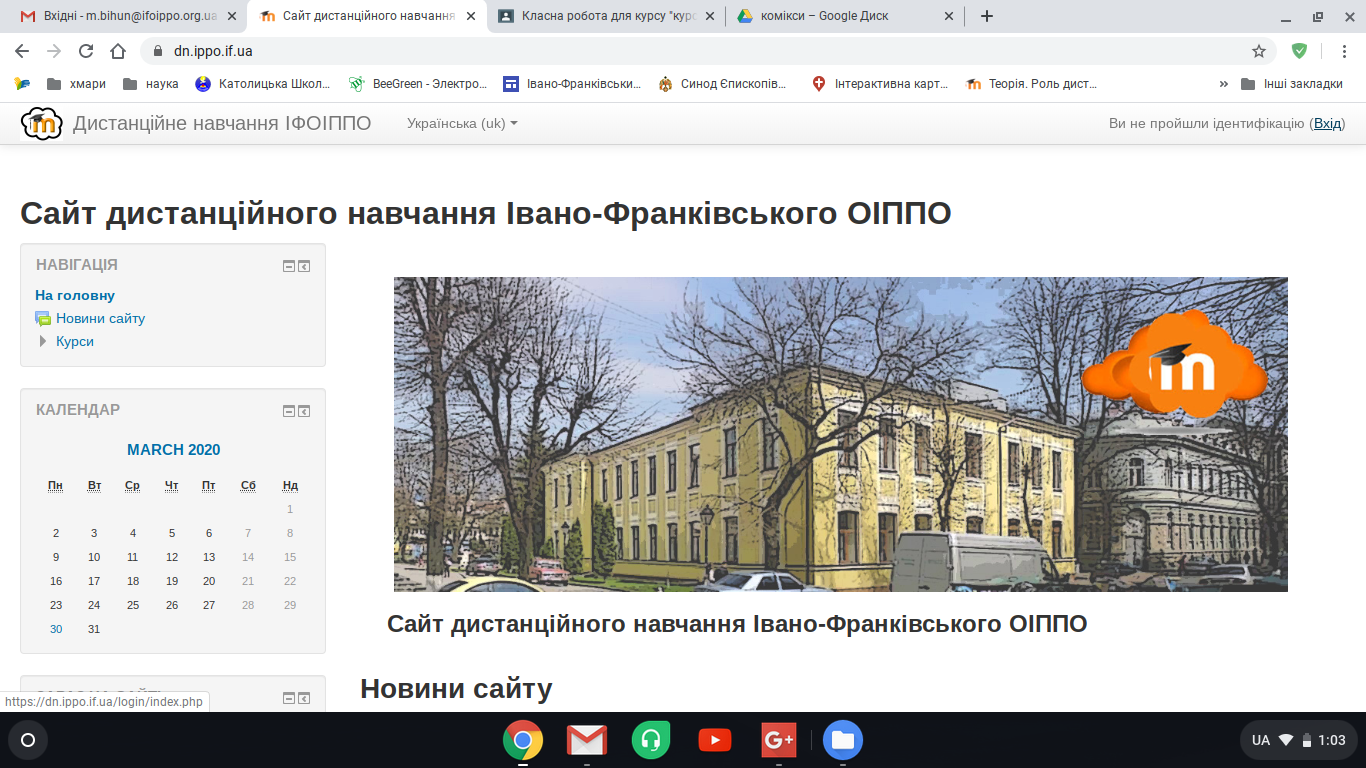
Task: Reload the page with the refresh icon
Action: 86,51
